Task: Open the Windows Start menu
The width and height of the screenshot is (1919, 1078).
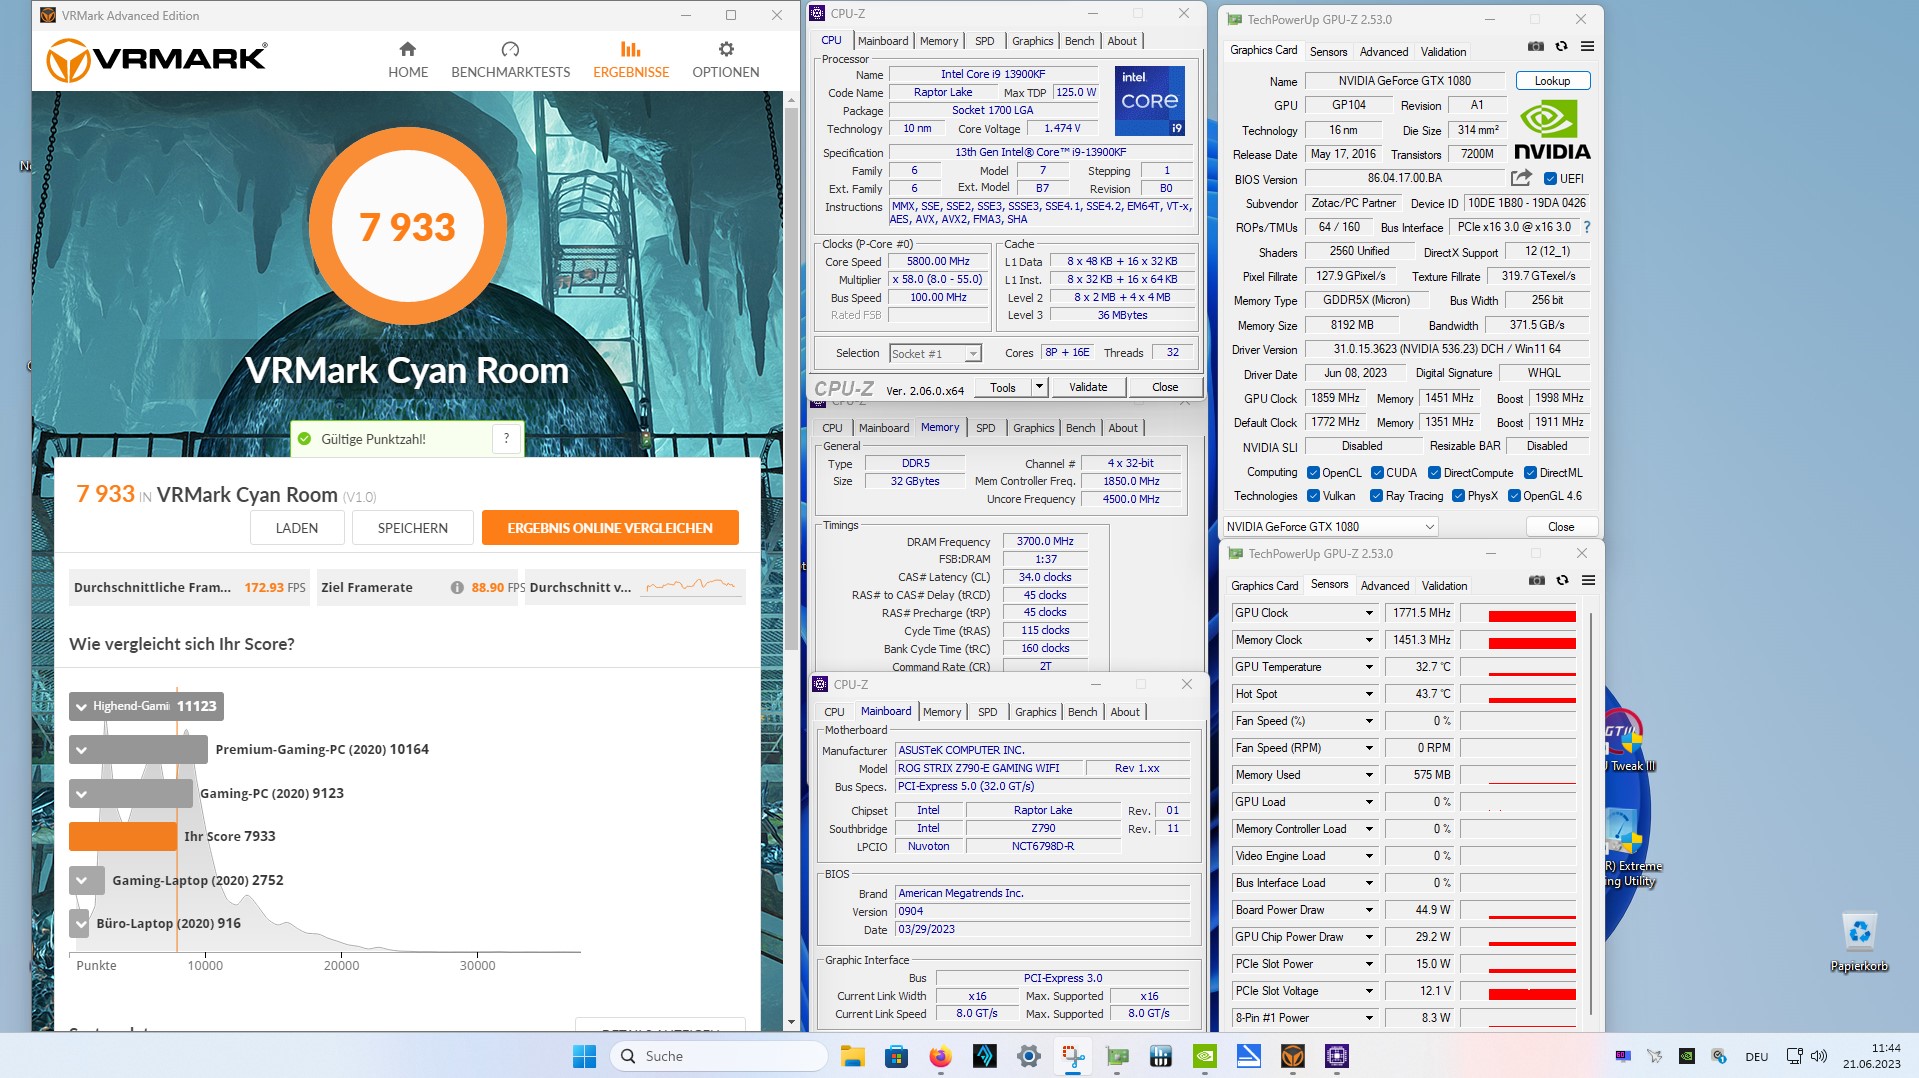Action: click(x=584, y=1056)
